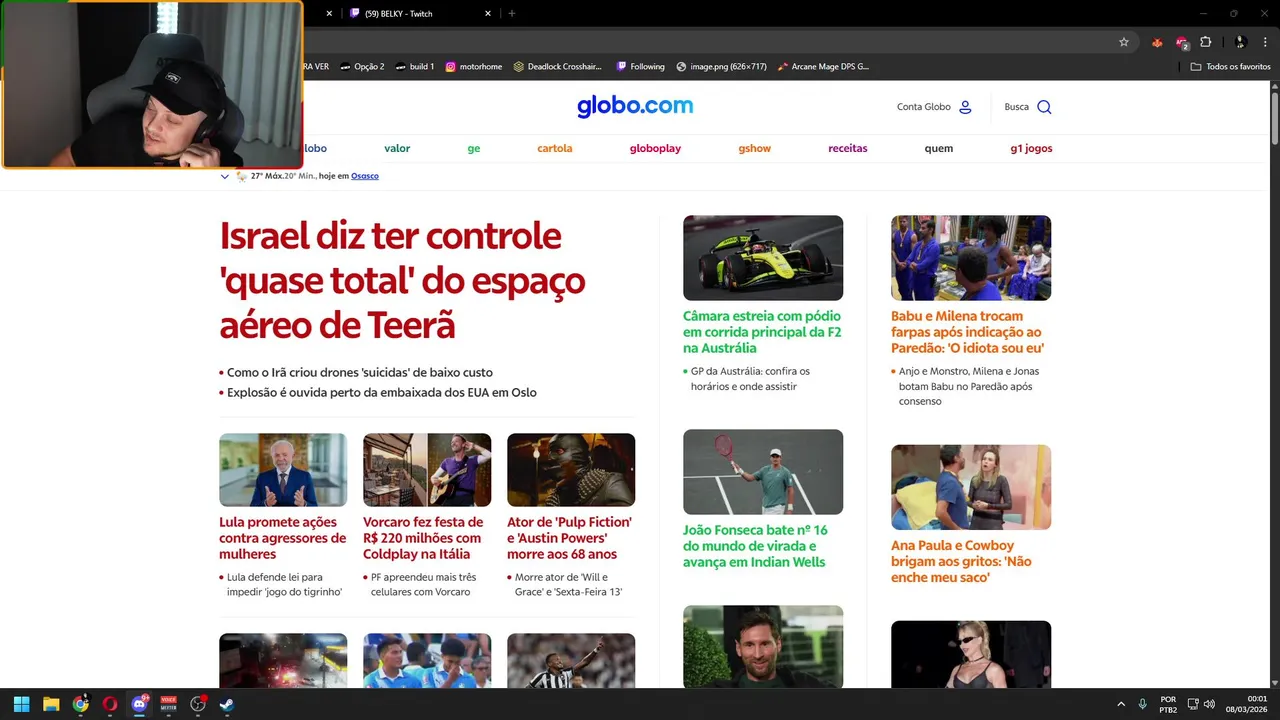
Task: Bookmark this page with the star icon
Action: 1124,42
